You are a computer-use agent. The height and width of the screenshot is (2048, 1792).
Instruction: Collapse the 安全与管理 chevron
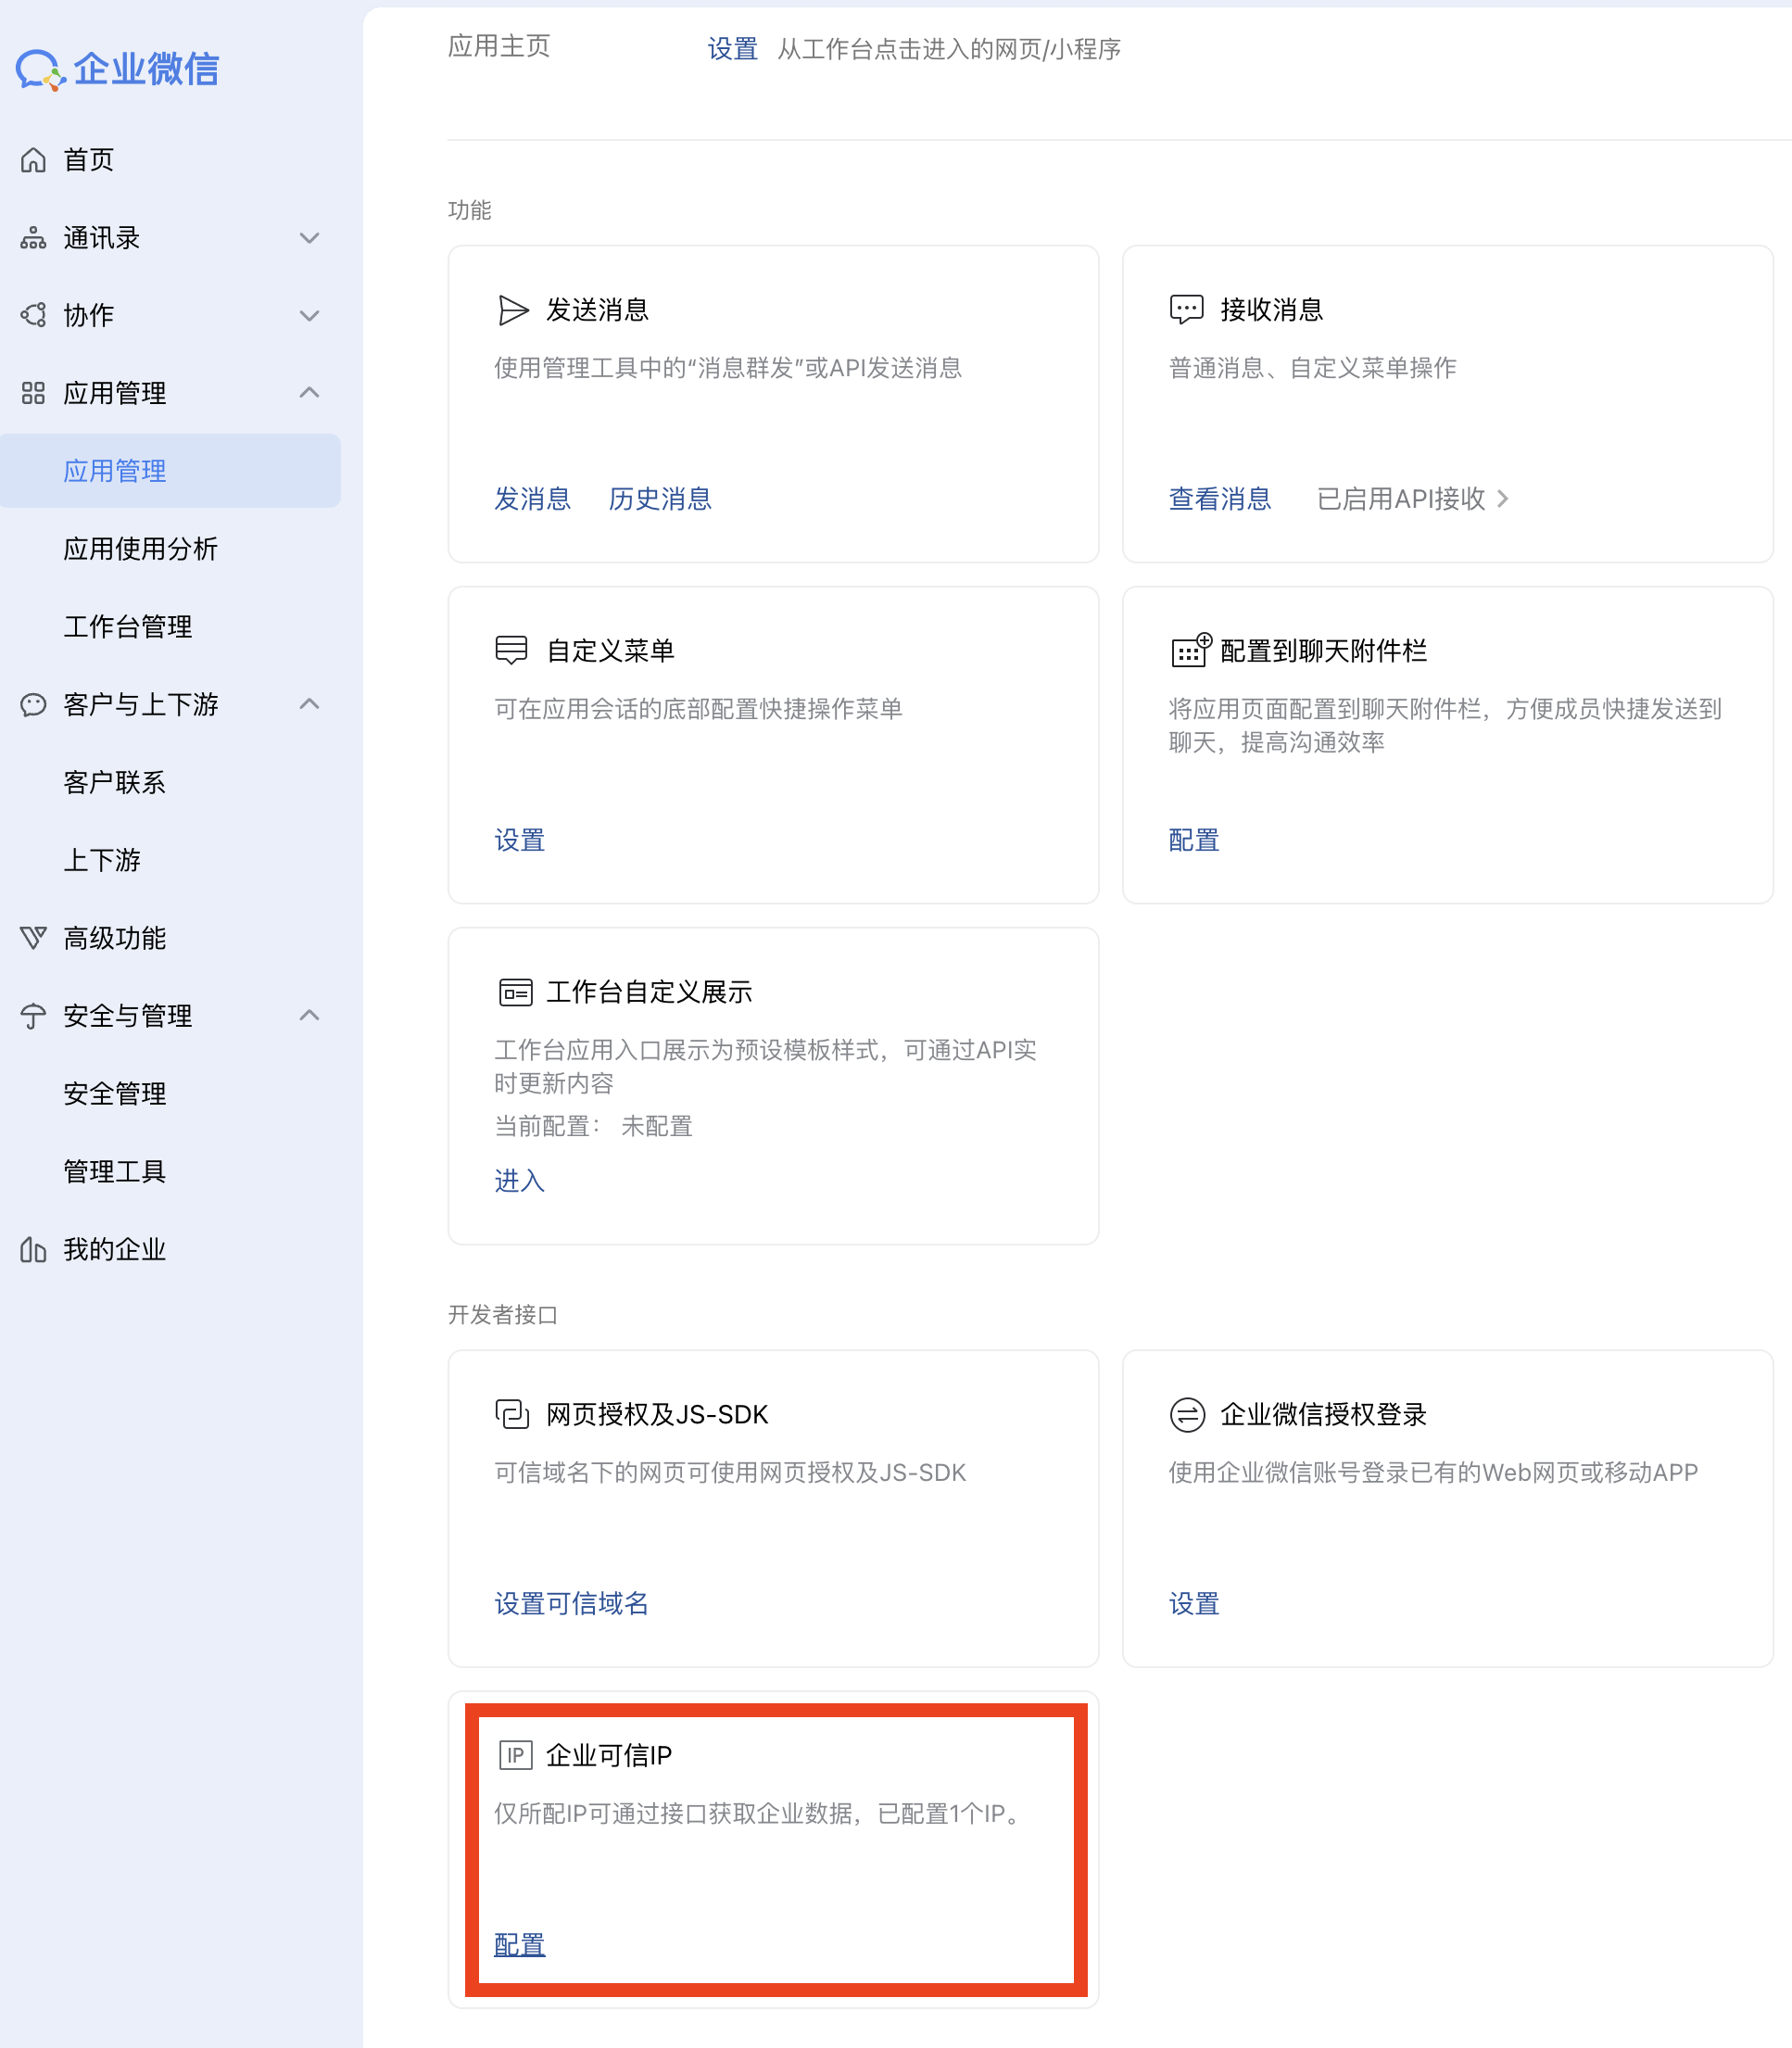pos(310,1015)
